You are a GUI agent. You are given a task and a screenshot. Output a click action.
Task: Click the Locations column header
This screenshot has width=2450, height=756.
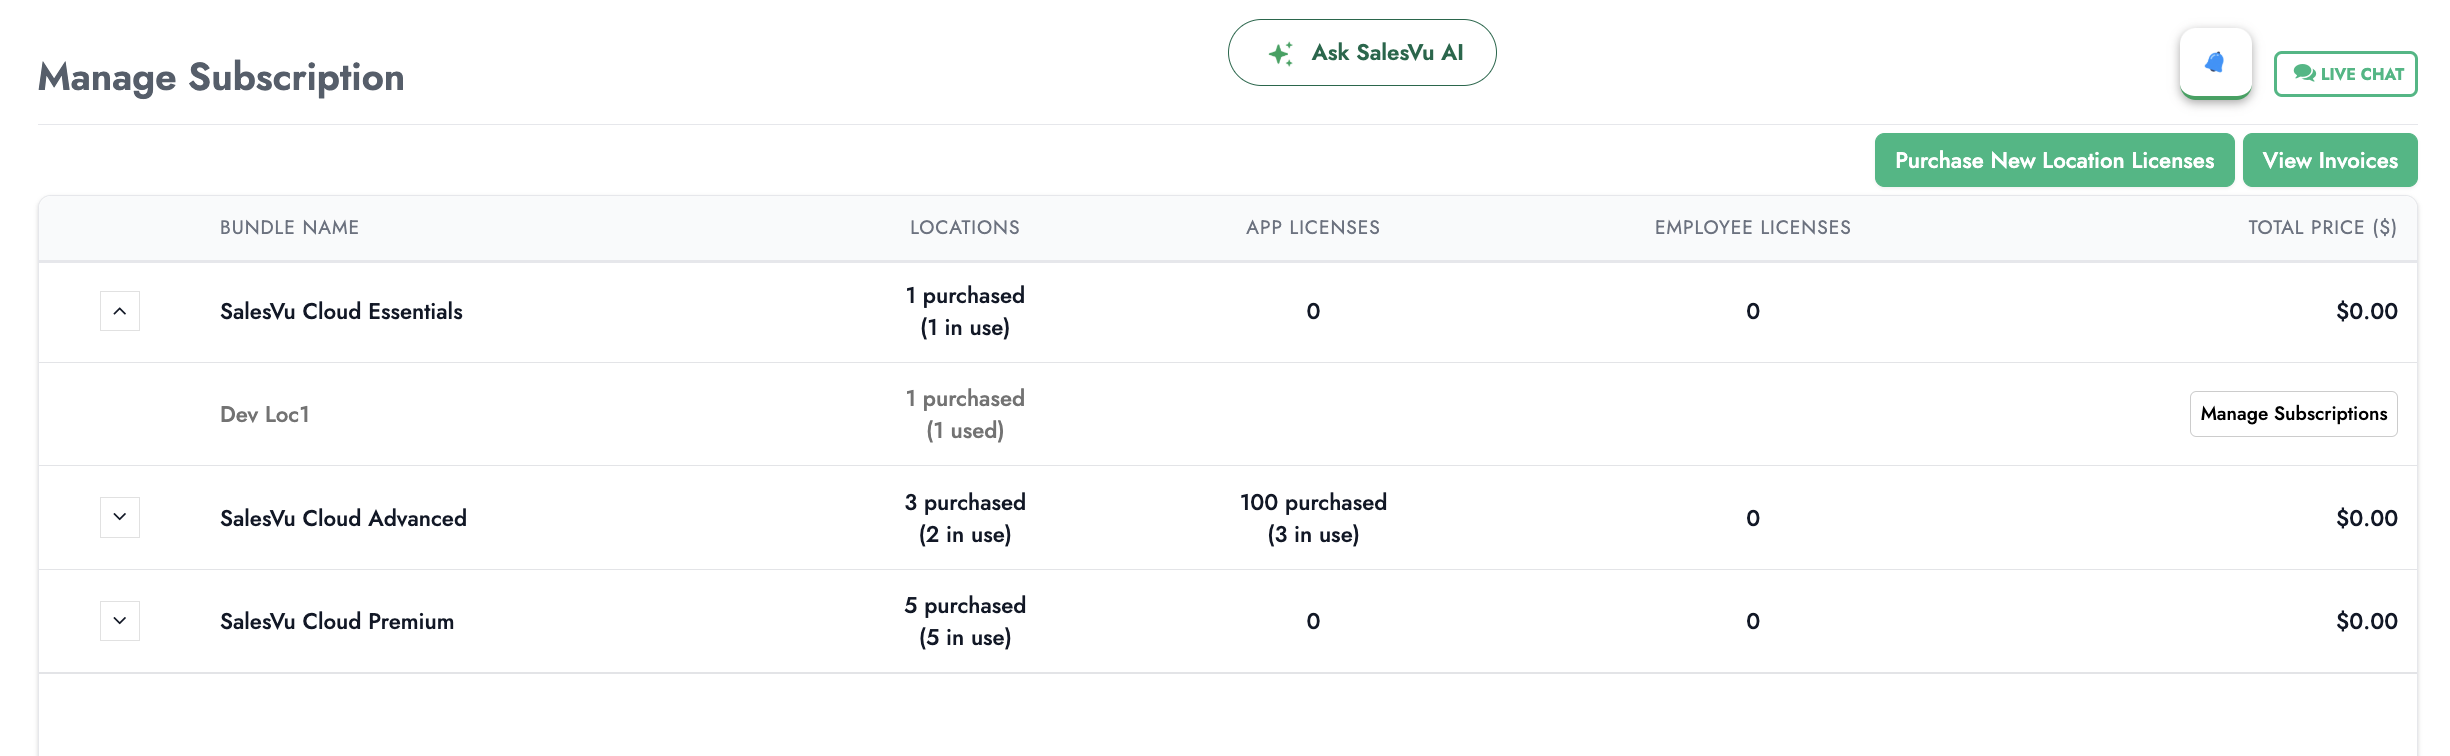pyautogui.click(x=964, y=228)
